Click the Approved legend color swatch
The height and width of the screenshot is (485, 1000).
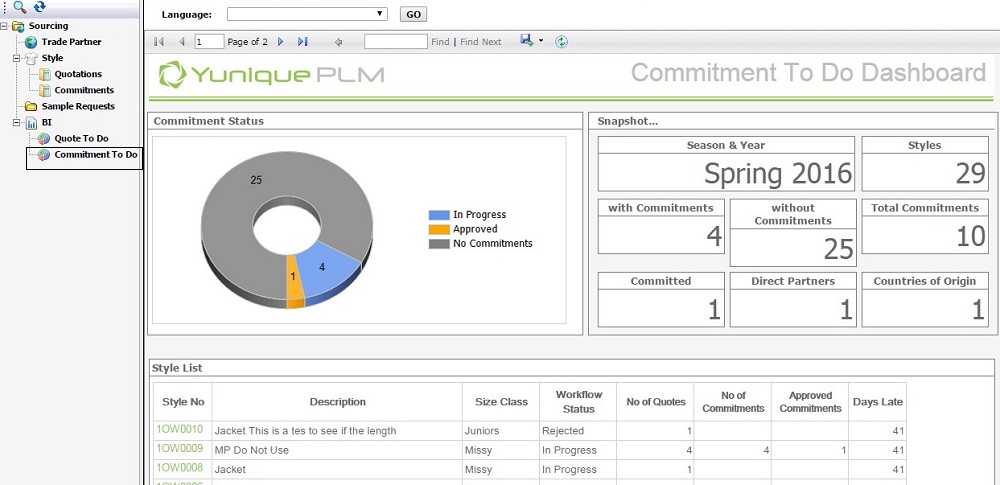[439, 229]
